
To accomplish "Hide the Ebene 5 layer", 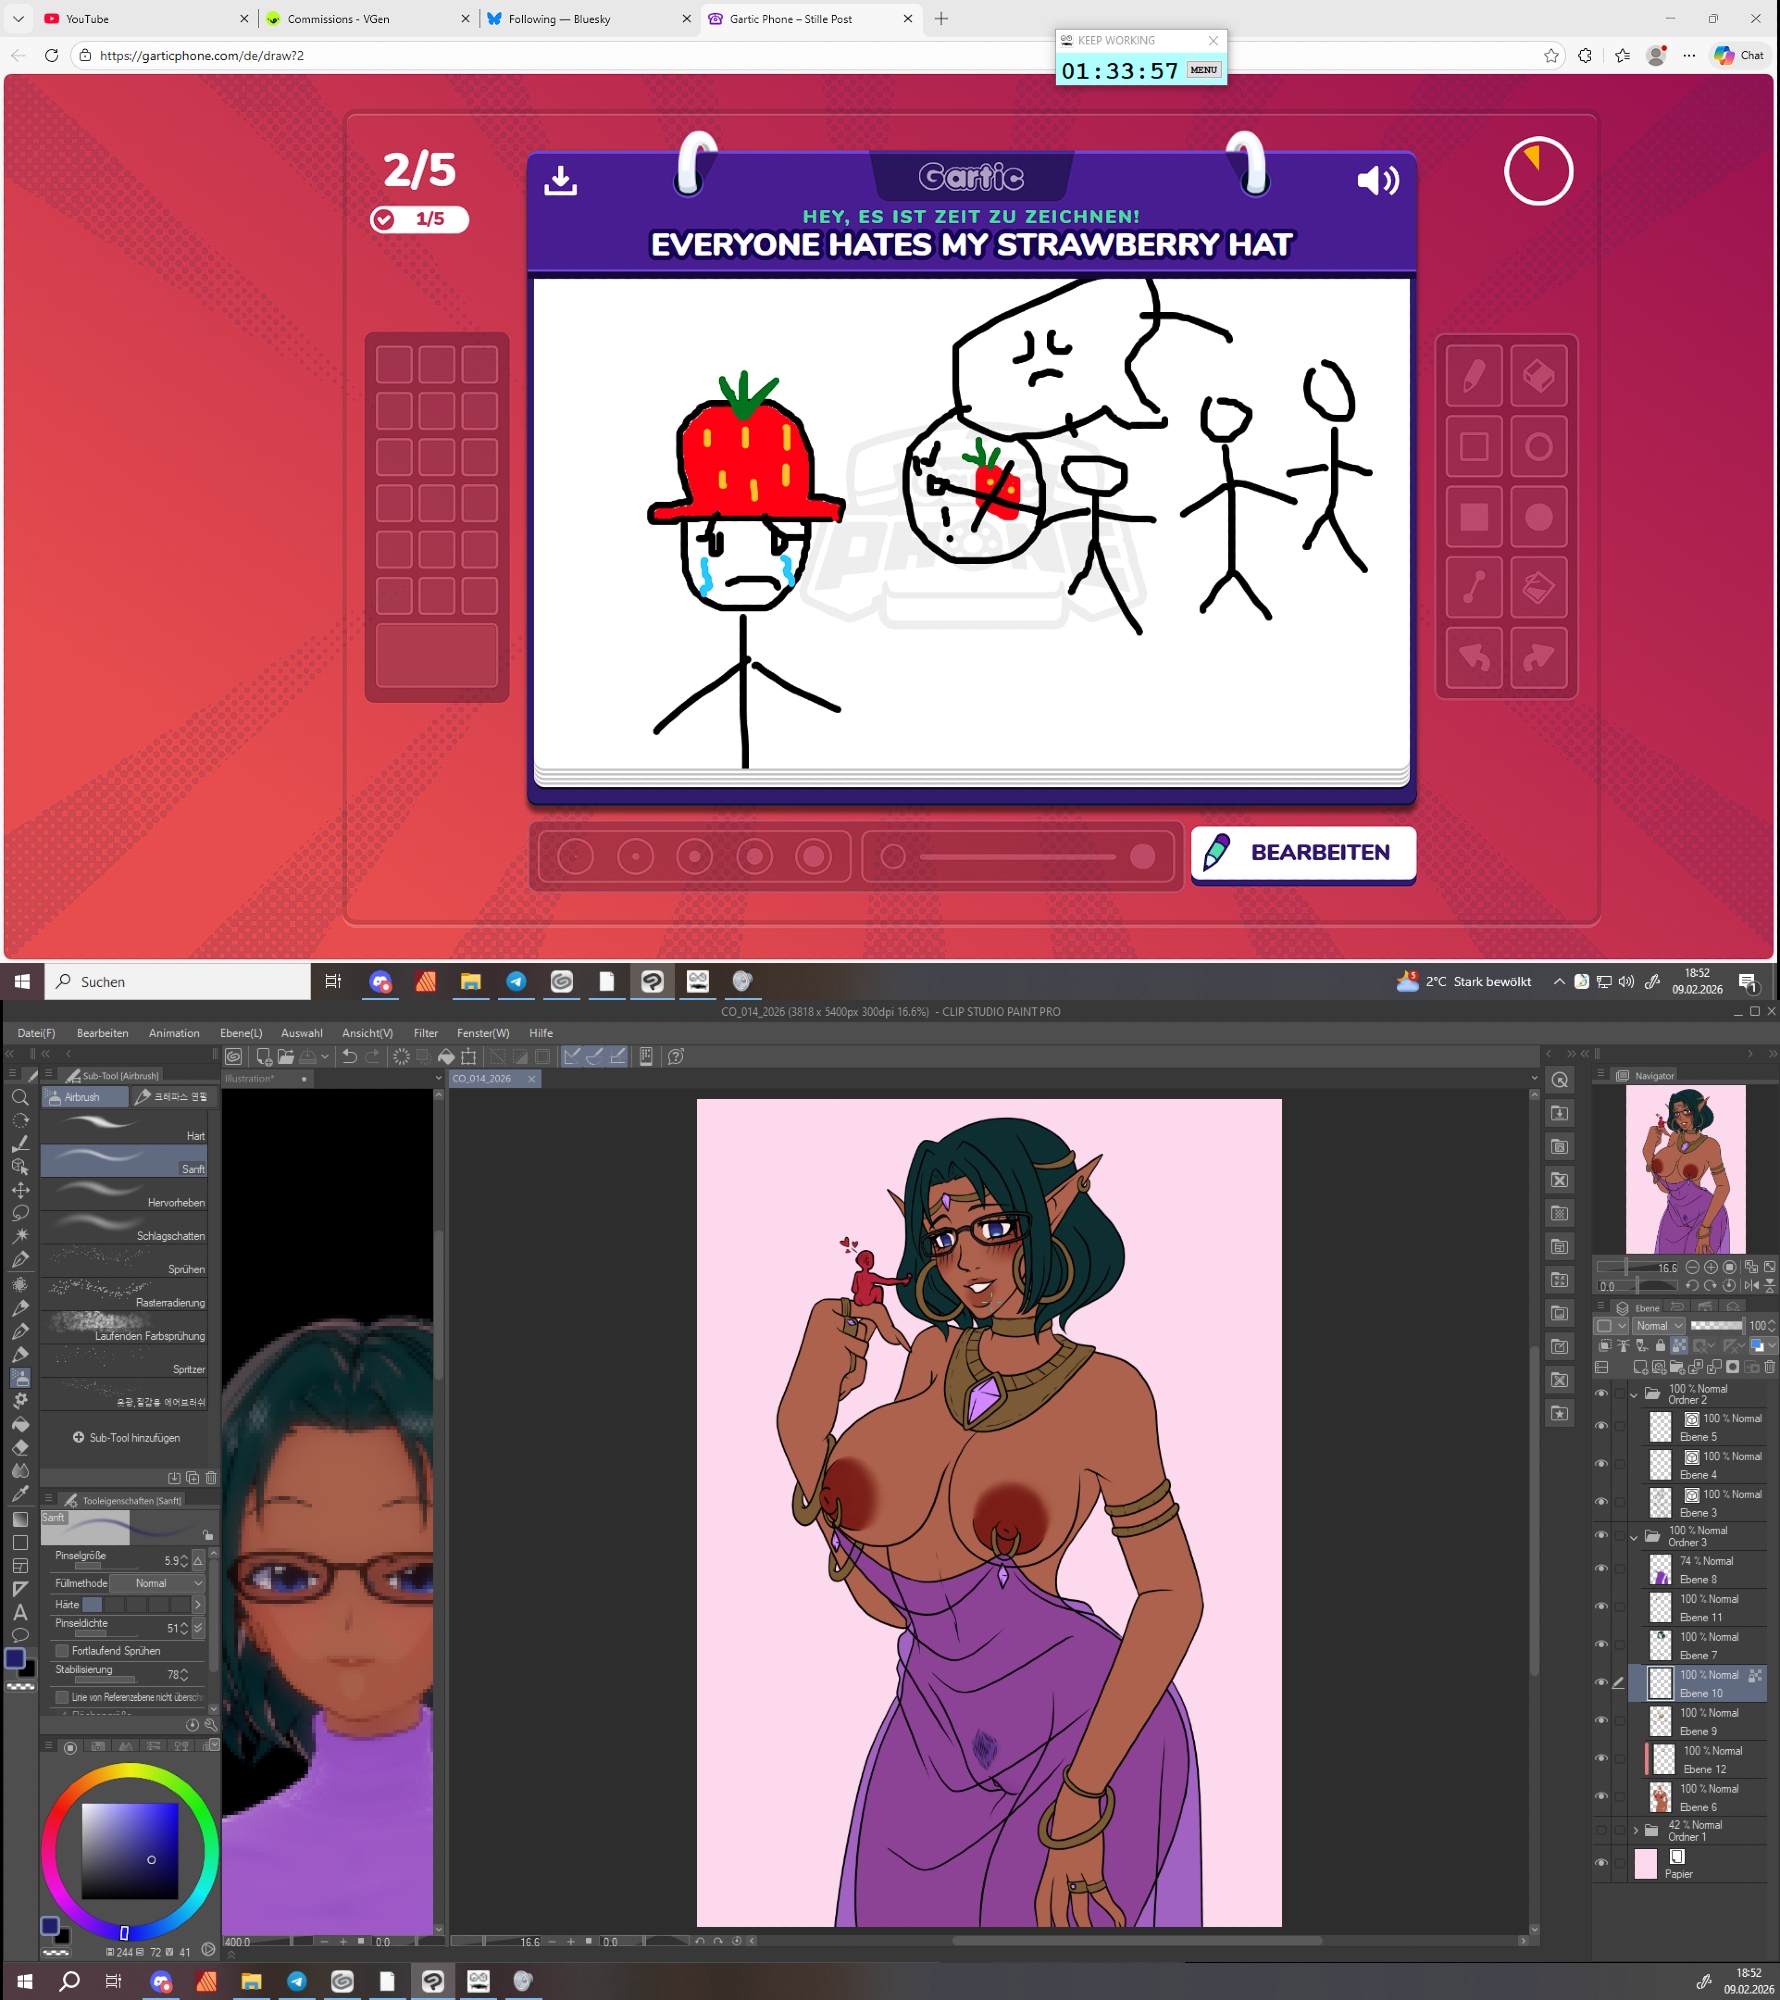I will pyautogui.click(x=1601, y=1427).
